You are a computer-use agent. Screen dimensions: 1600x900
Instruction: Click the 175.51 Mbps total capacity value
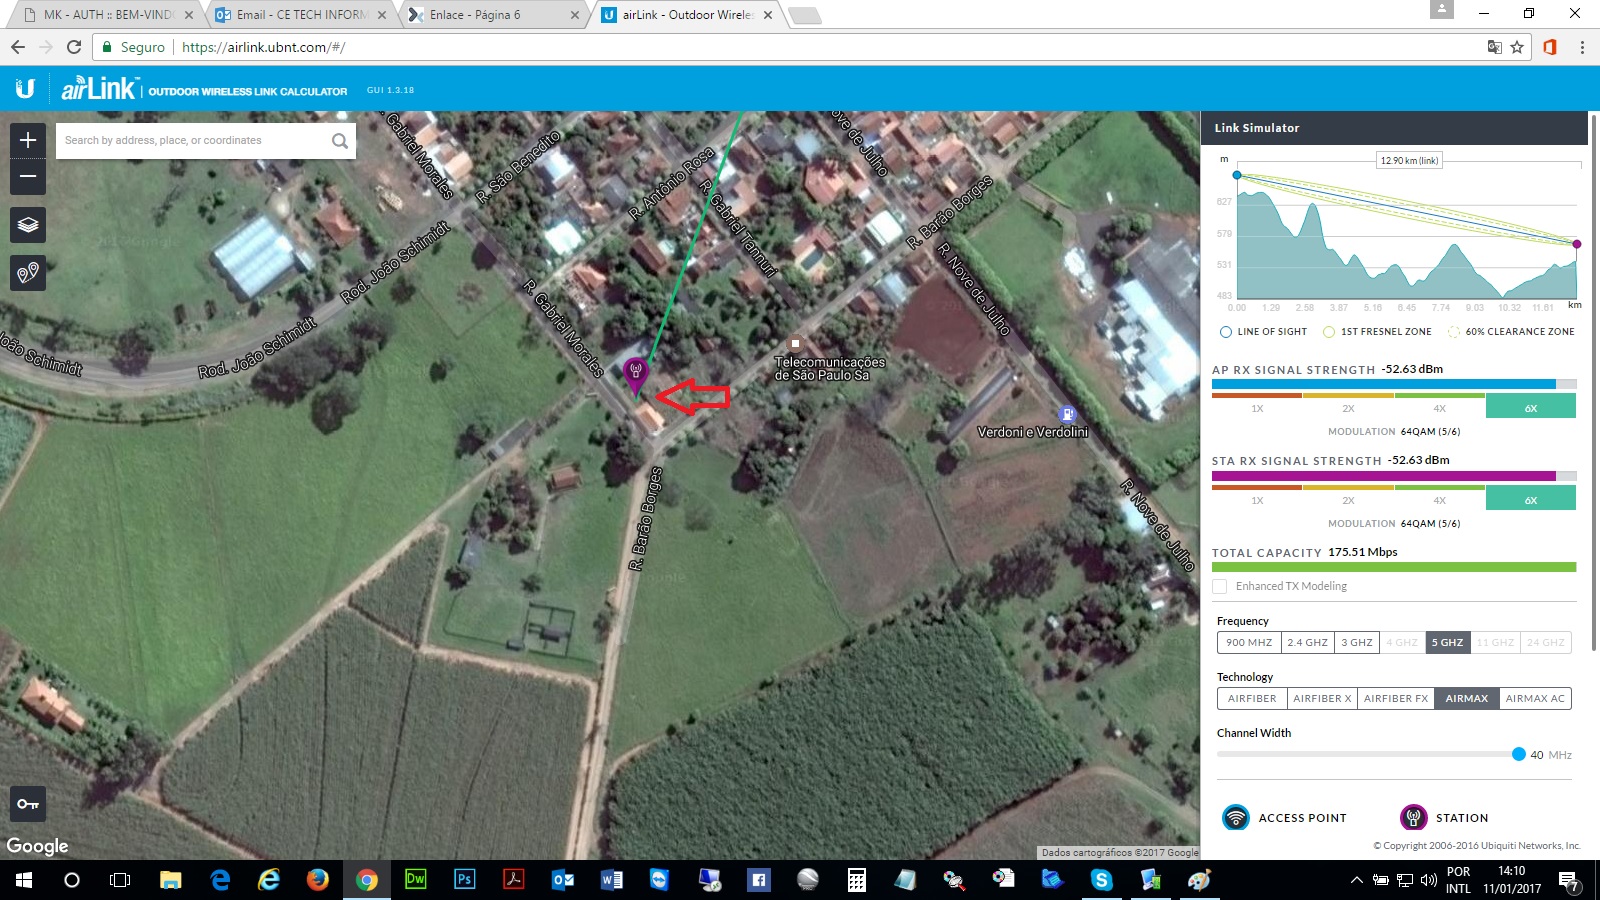(x=1363, y=552)
